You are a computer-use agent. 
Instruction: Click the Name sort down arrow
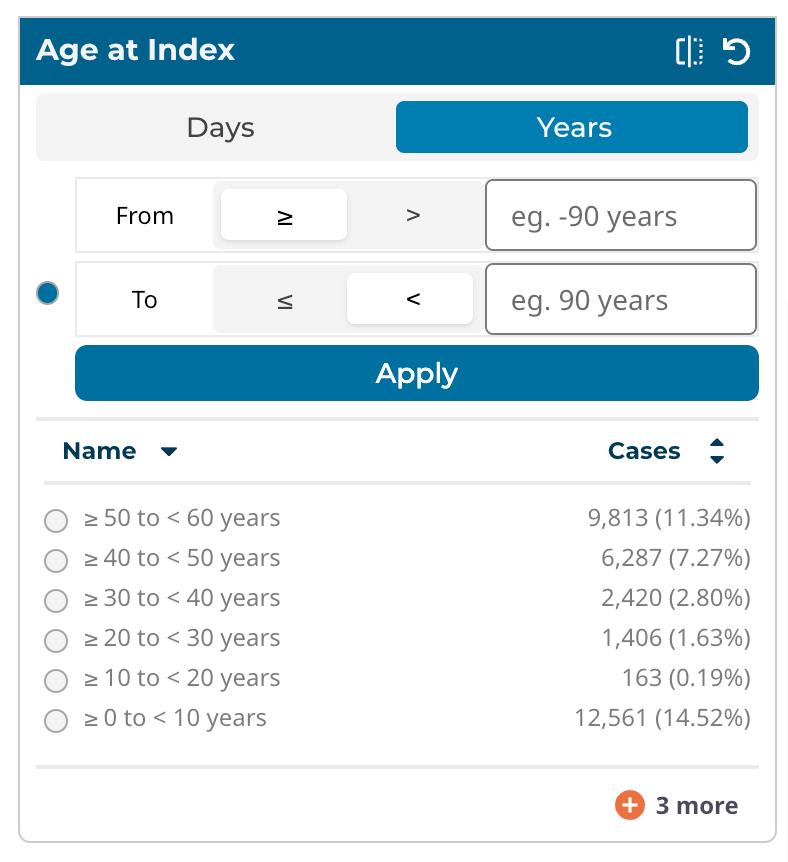pyautogui.click(x=169, y=452)
